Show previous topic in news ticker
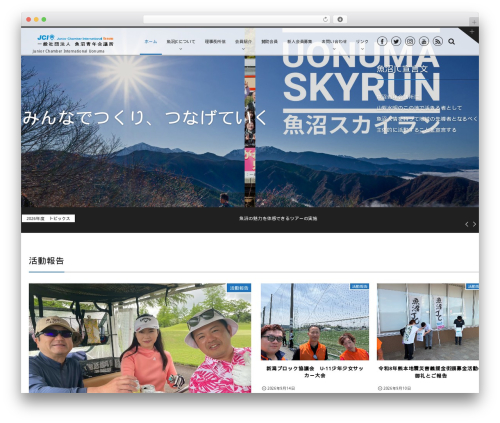 coord(467,224)
